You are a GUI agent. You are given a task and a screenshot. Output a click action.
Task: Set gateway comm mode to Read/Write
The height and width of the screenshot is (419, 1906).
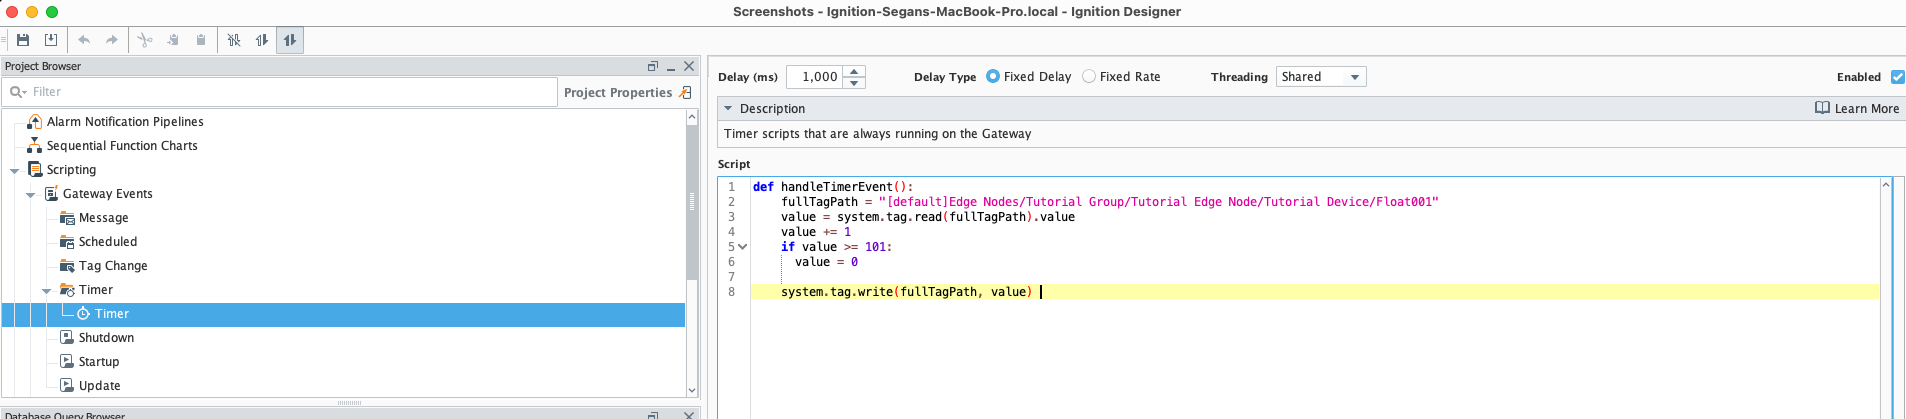click(290, 40)
